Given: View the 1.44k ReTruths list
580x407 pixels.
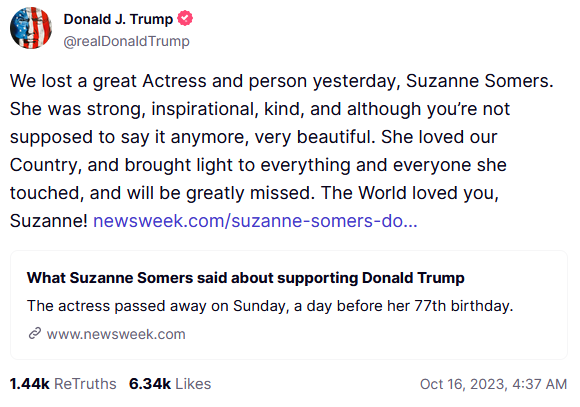Looking at the screenshot, I should [x=63, y=384].
